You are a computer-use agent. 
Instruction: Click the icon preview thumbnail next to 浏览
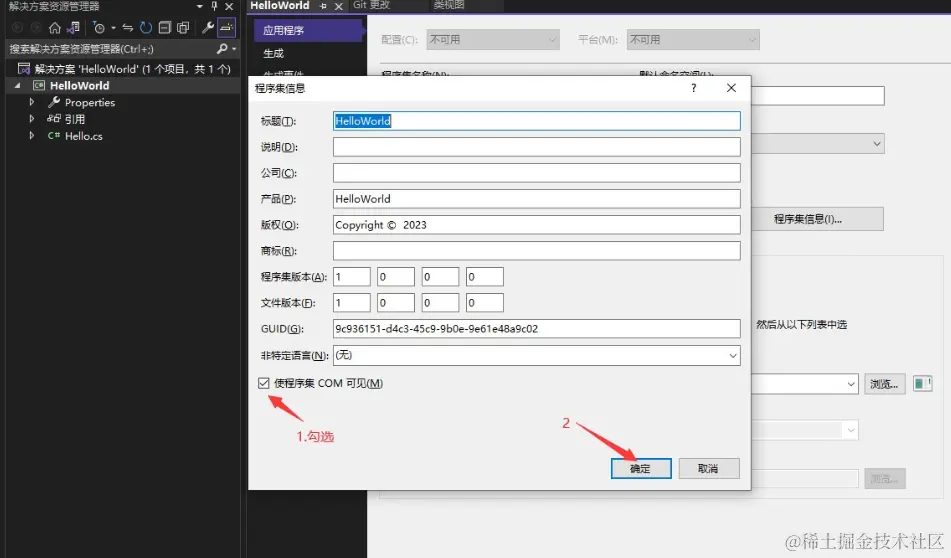[x=922, y=384]
